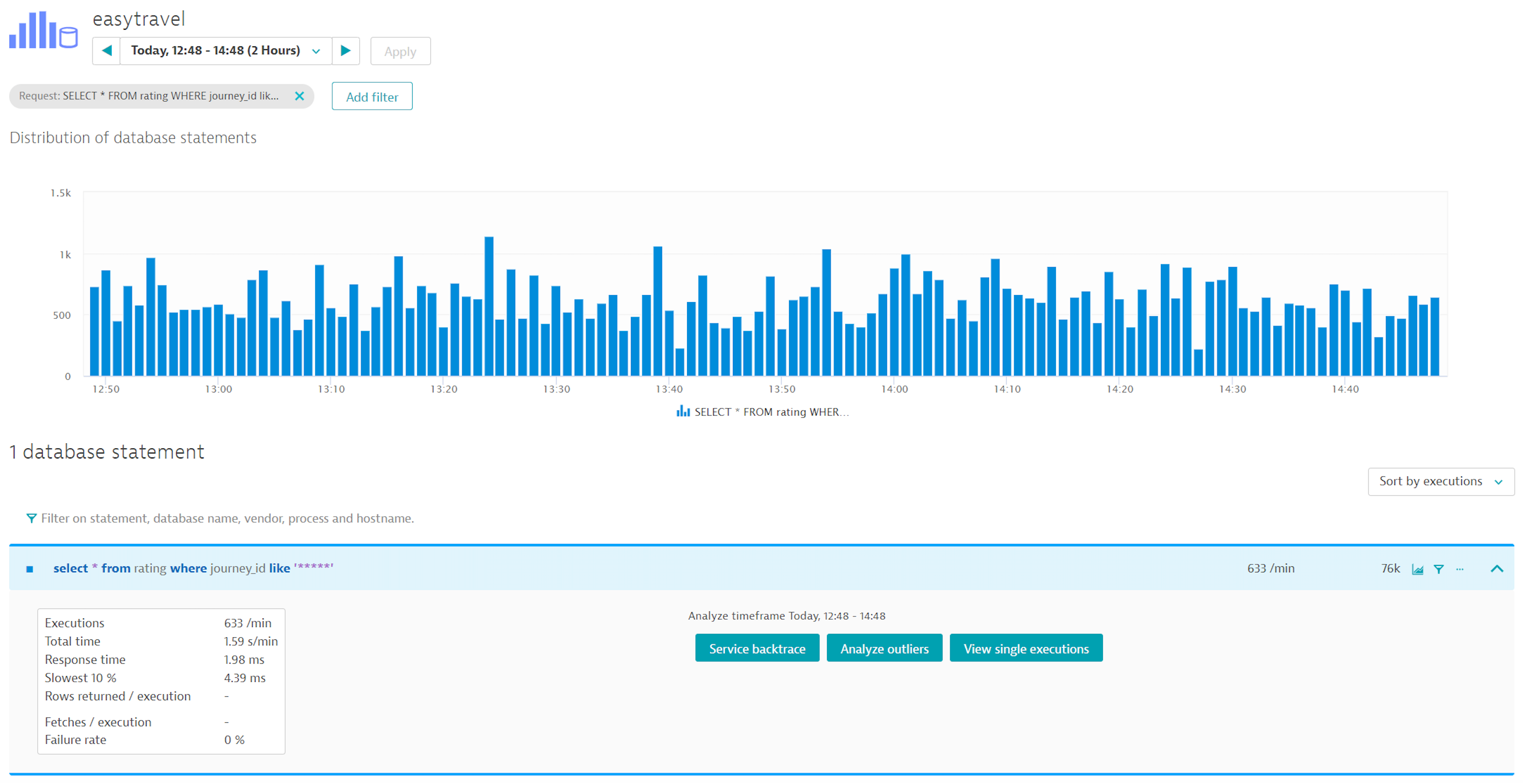The width and height of the screenshot is (1523, 783).
Task: Click the Slowest 10 % value 4.39 ms
Action: [245, 677]
